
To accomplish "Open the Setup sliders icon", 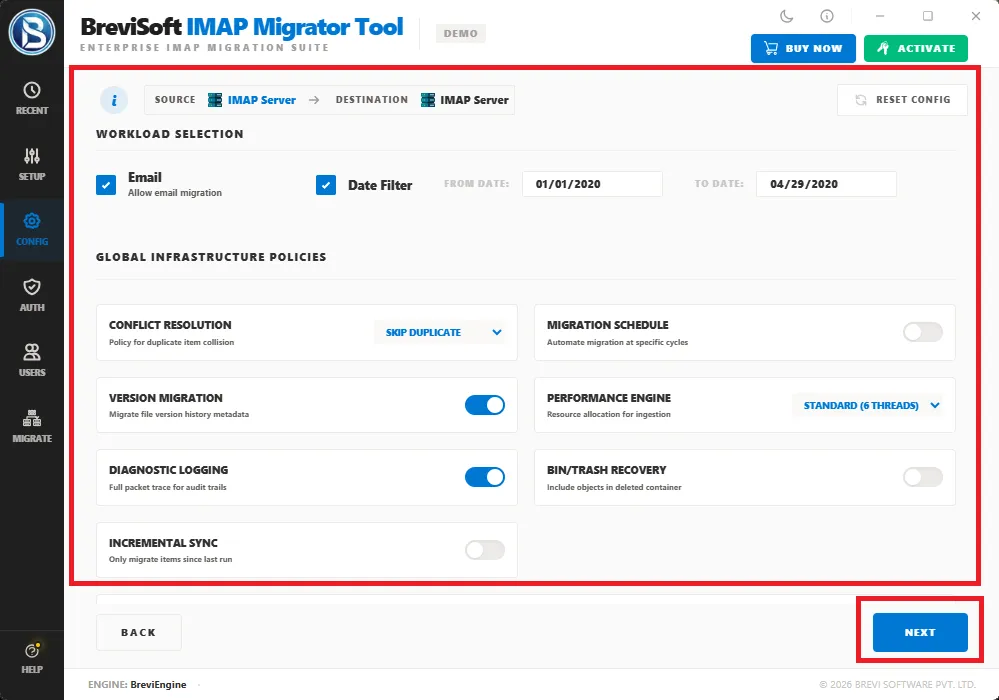I will [32, 156].
